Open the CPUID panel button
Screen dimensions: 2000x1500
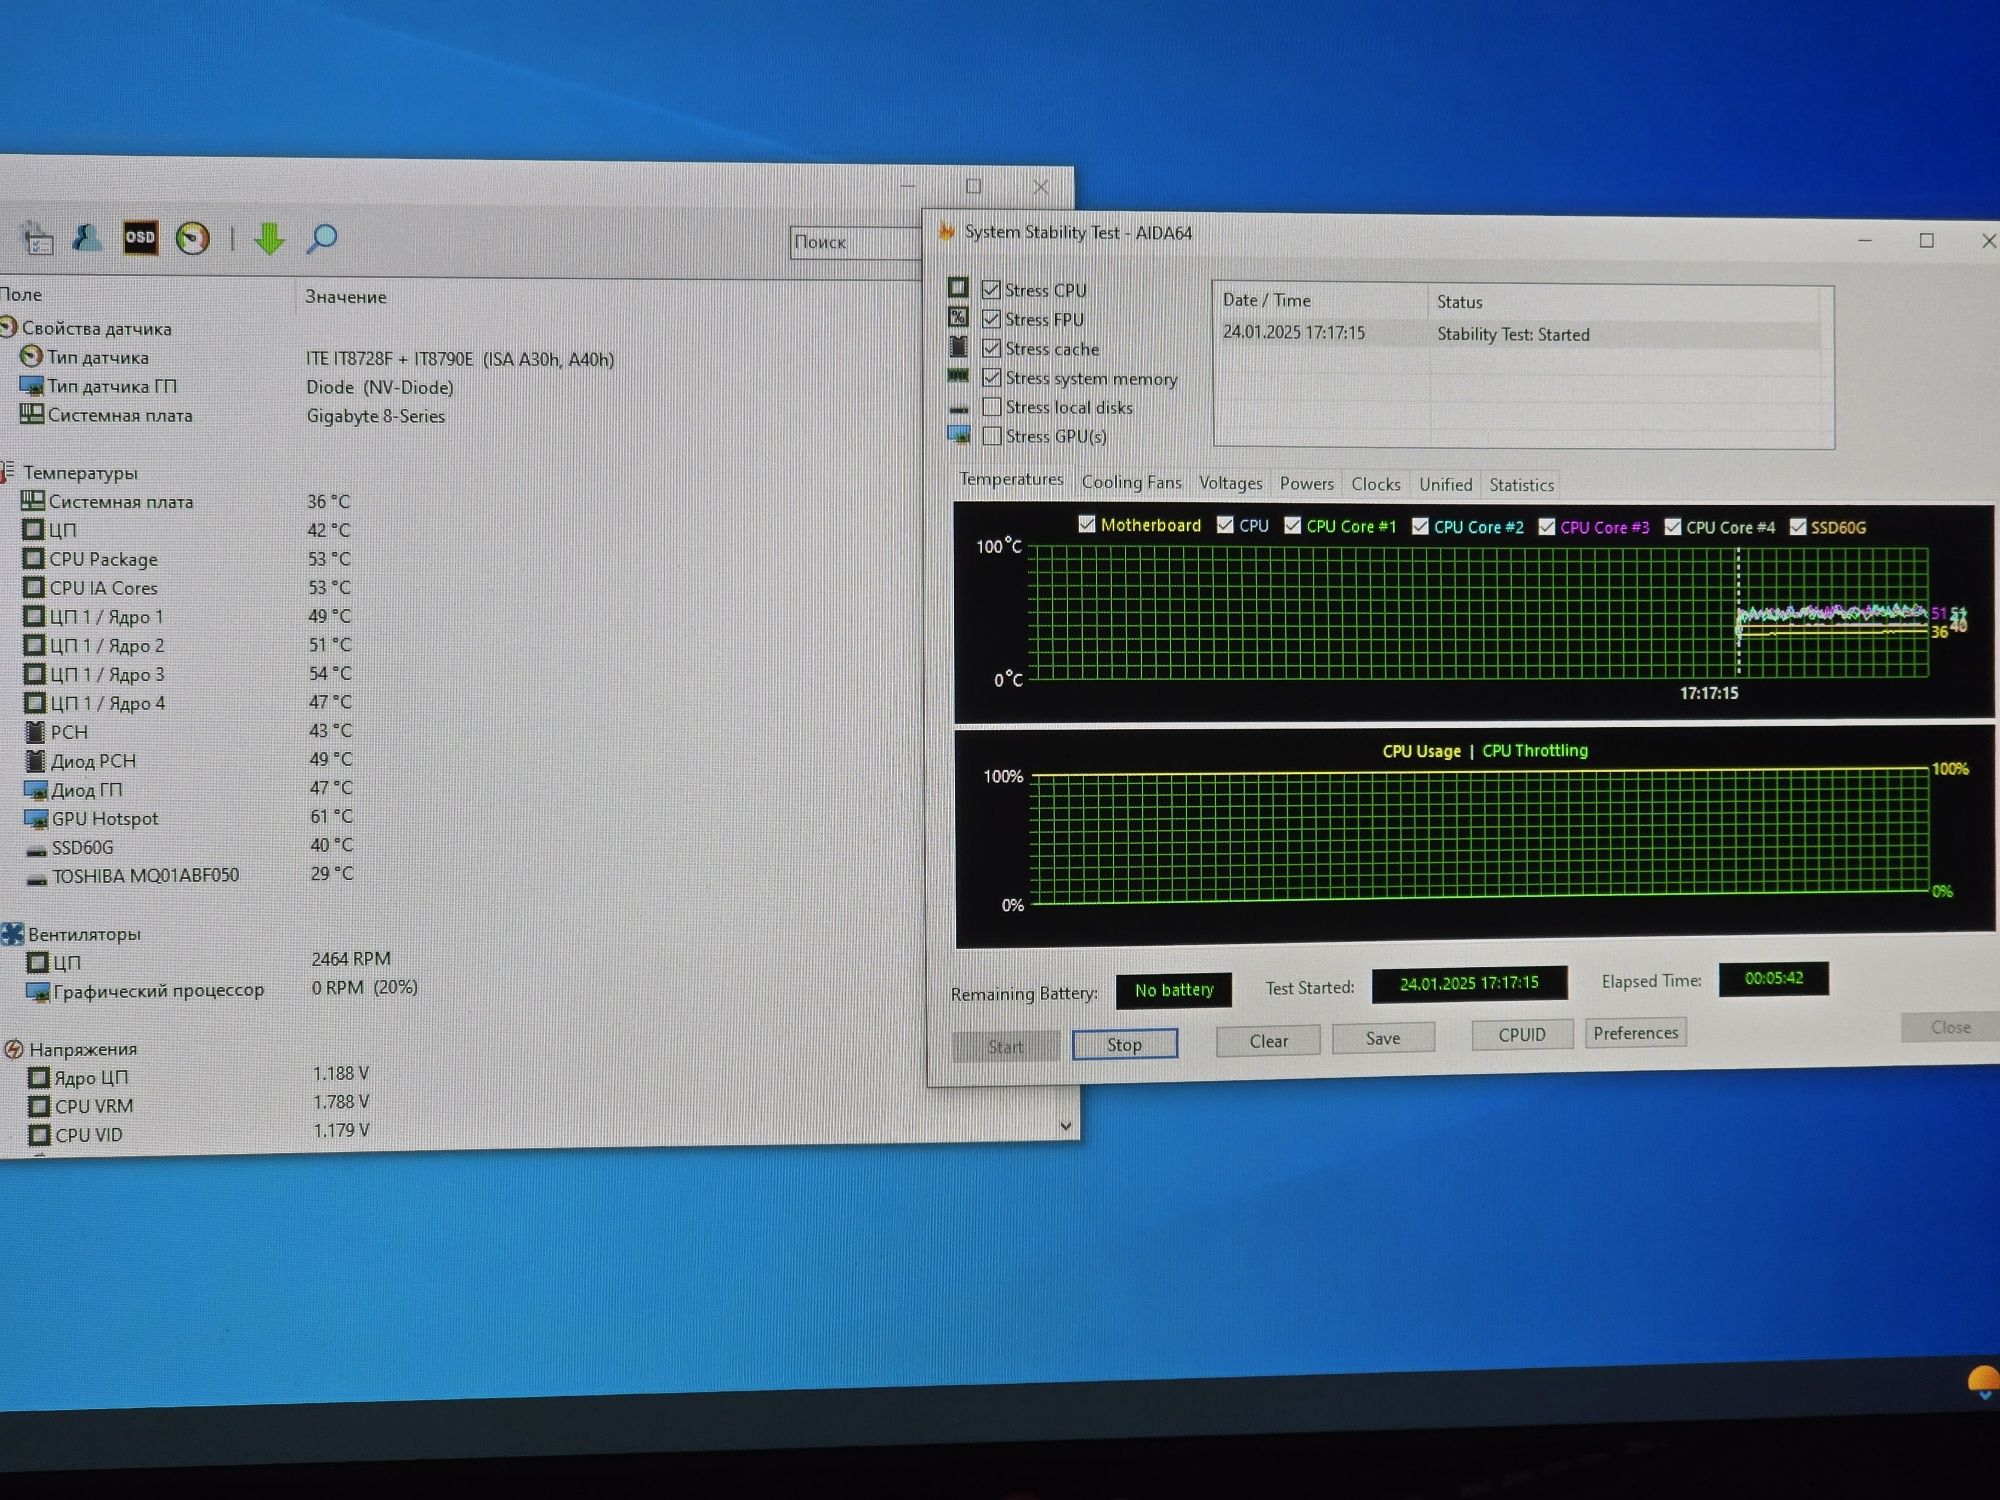[1522, 1035]
